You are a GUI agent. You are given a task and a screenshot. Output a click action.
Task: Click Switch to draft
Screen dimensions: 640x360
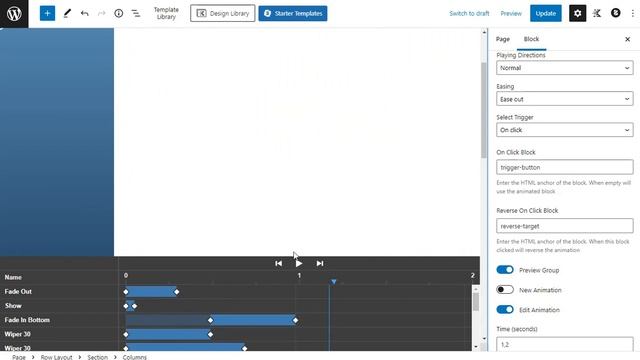[x=469, y=13]
